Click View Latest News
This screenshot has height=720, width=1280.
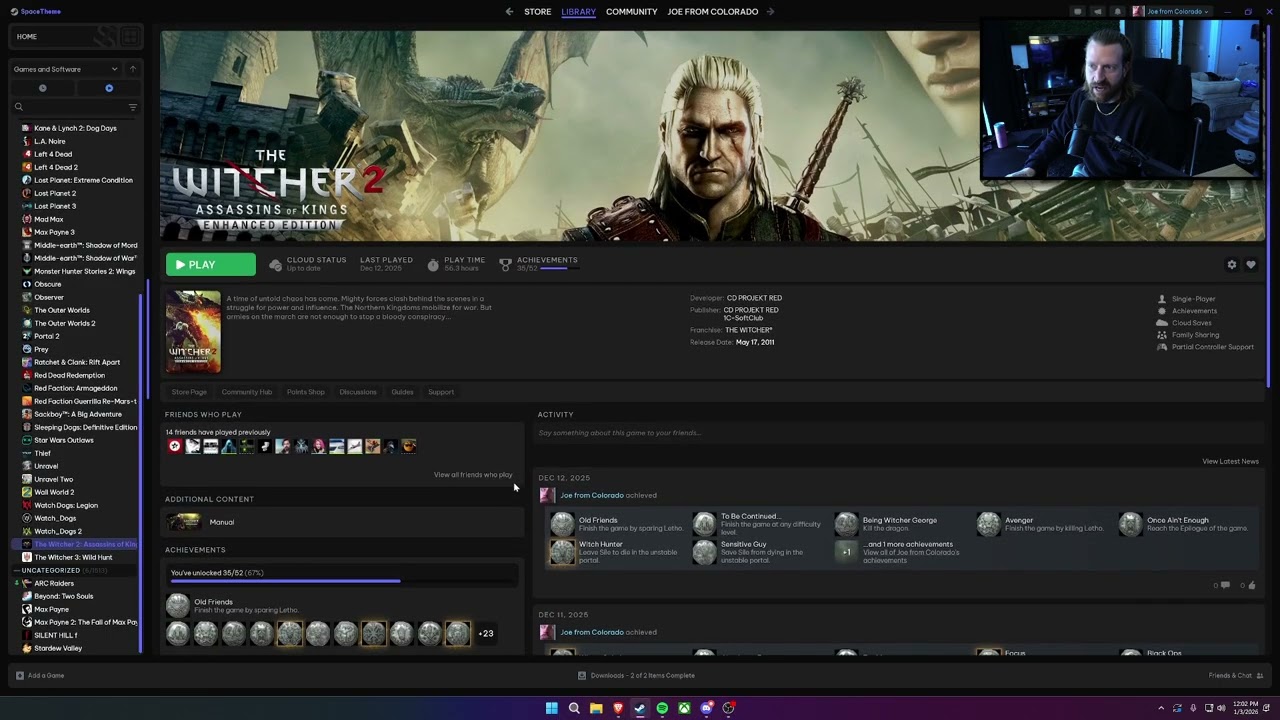click(1230, 461)
